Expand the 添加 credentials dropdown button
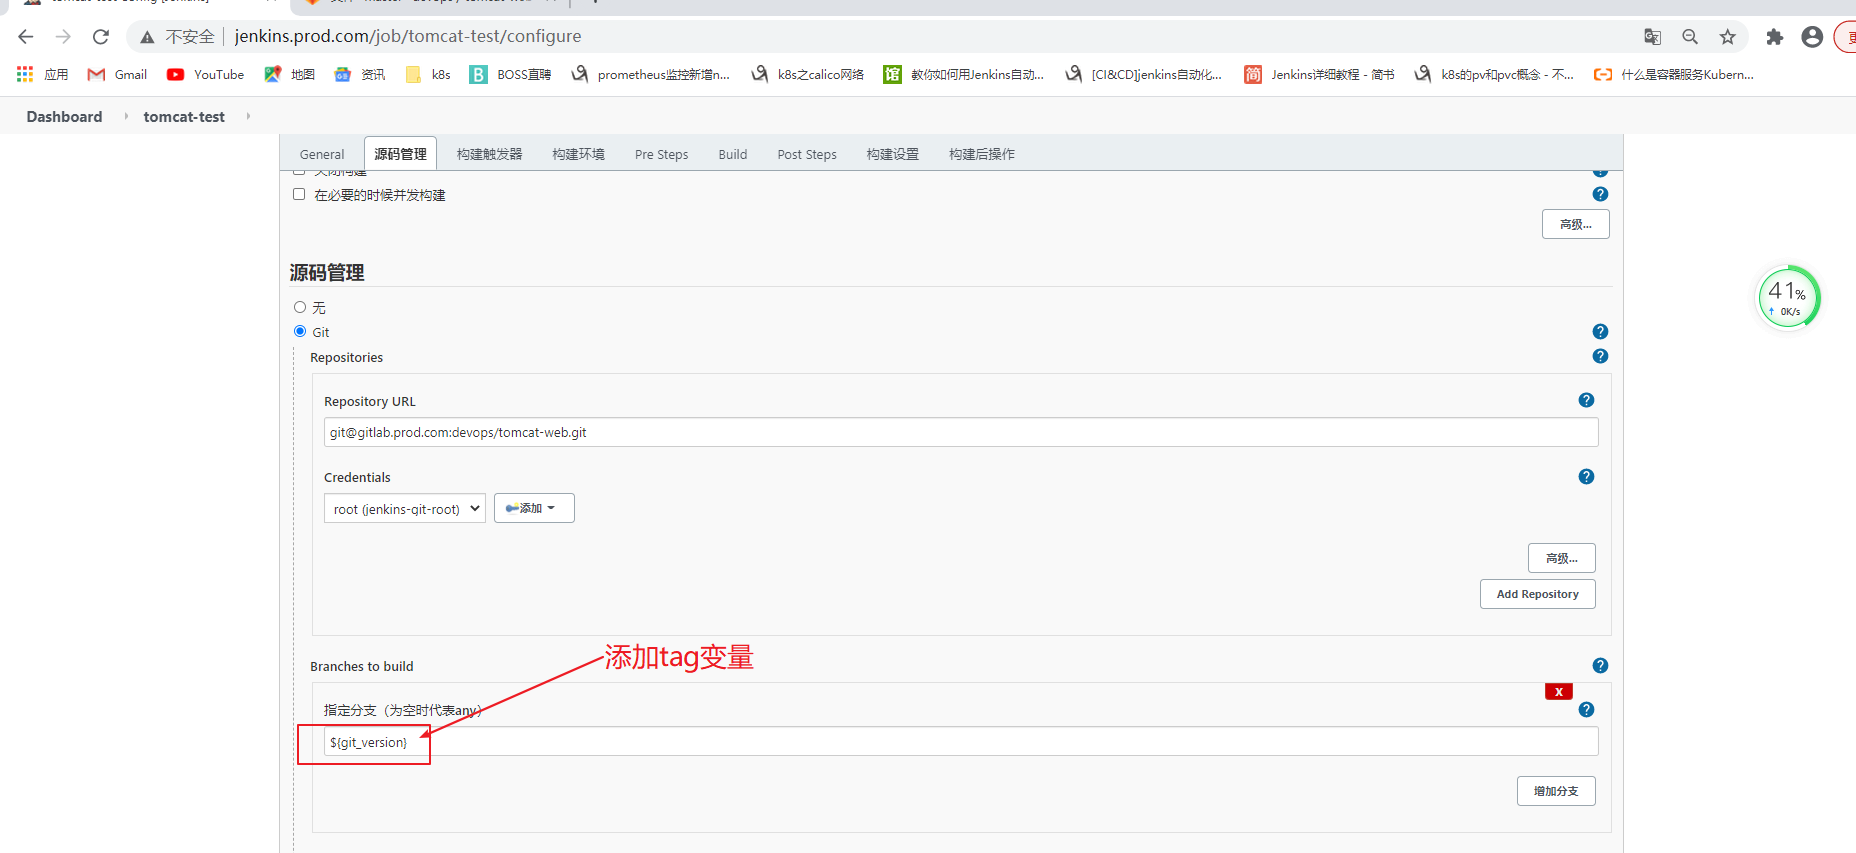Viewport: 1856px width, 853px height. click(x=534, y=508)
